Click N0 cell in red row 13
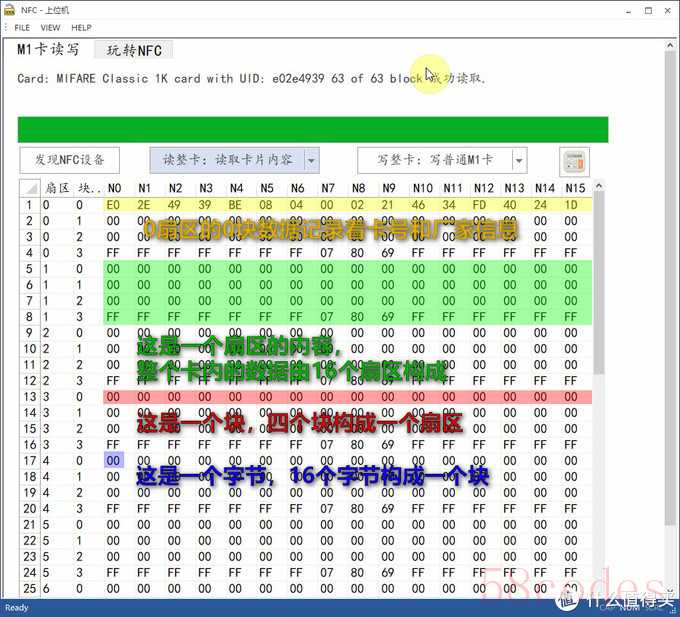The image size is (680, 617). [x=113, y=397]
